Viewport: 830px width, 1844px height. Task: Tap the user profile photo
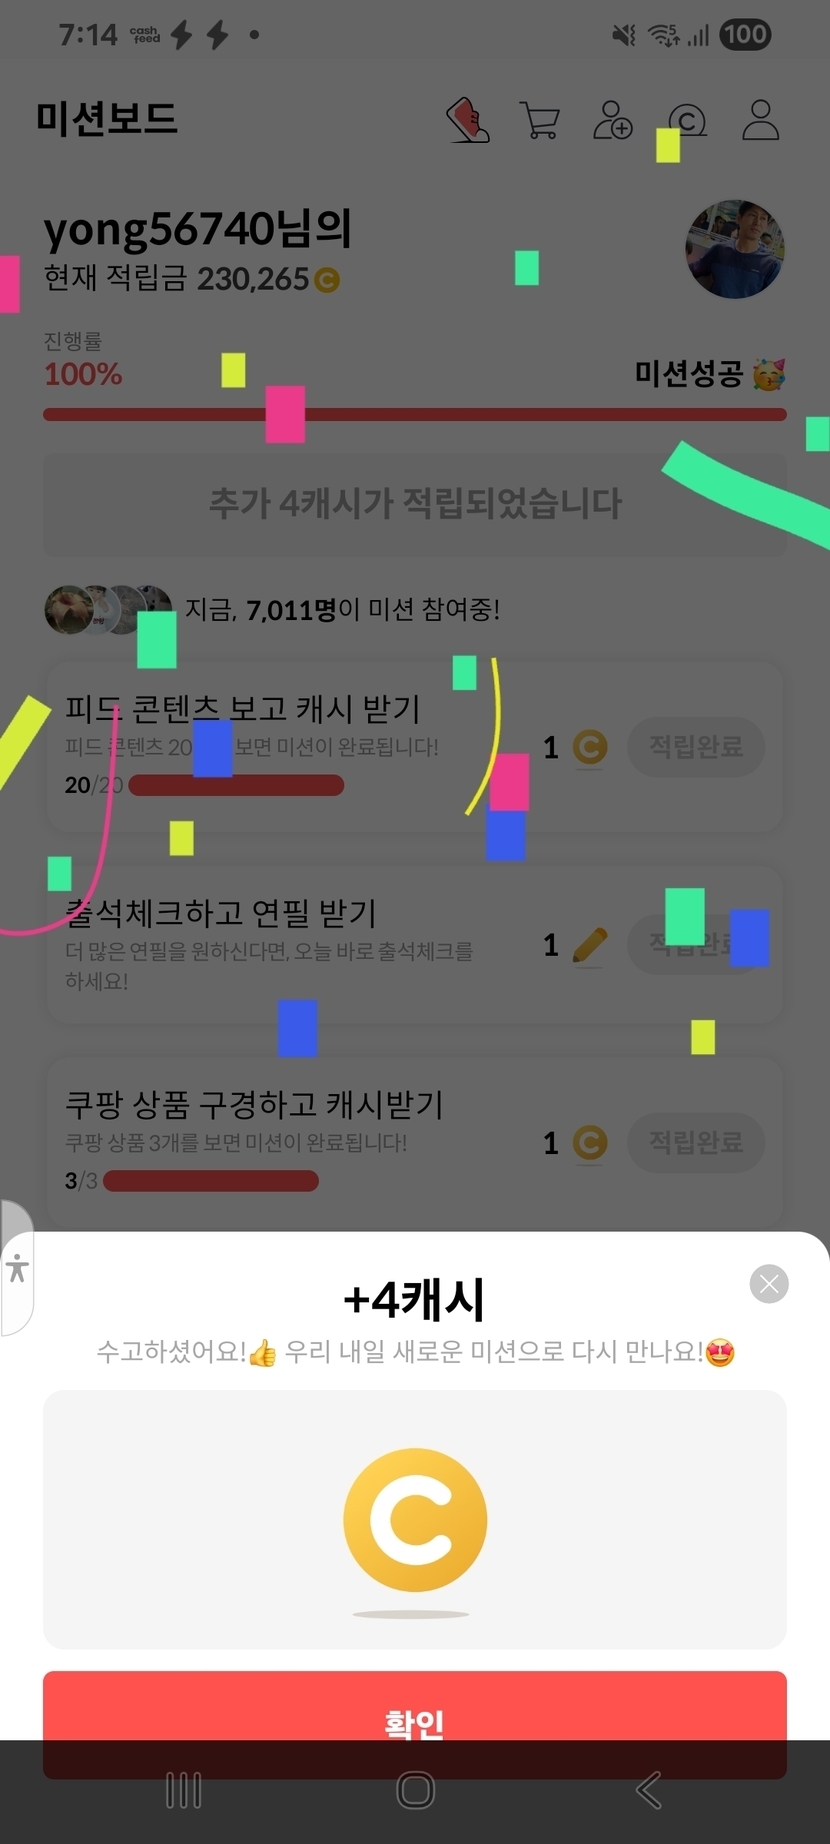pyautogui.click(x=735, y=249)
